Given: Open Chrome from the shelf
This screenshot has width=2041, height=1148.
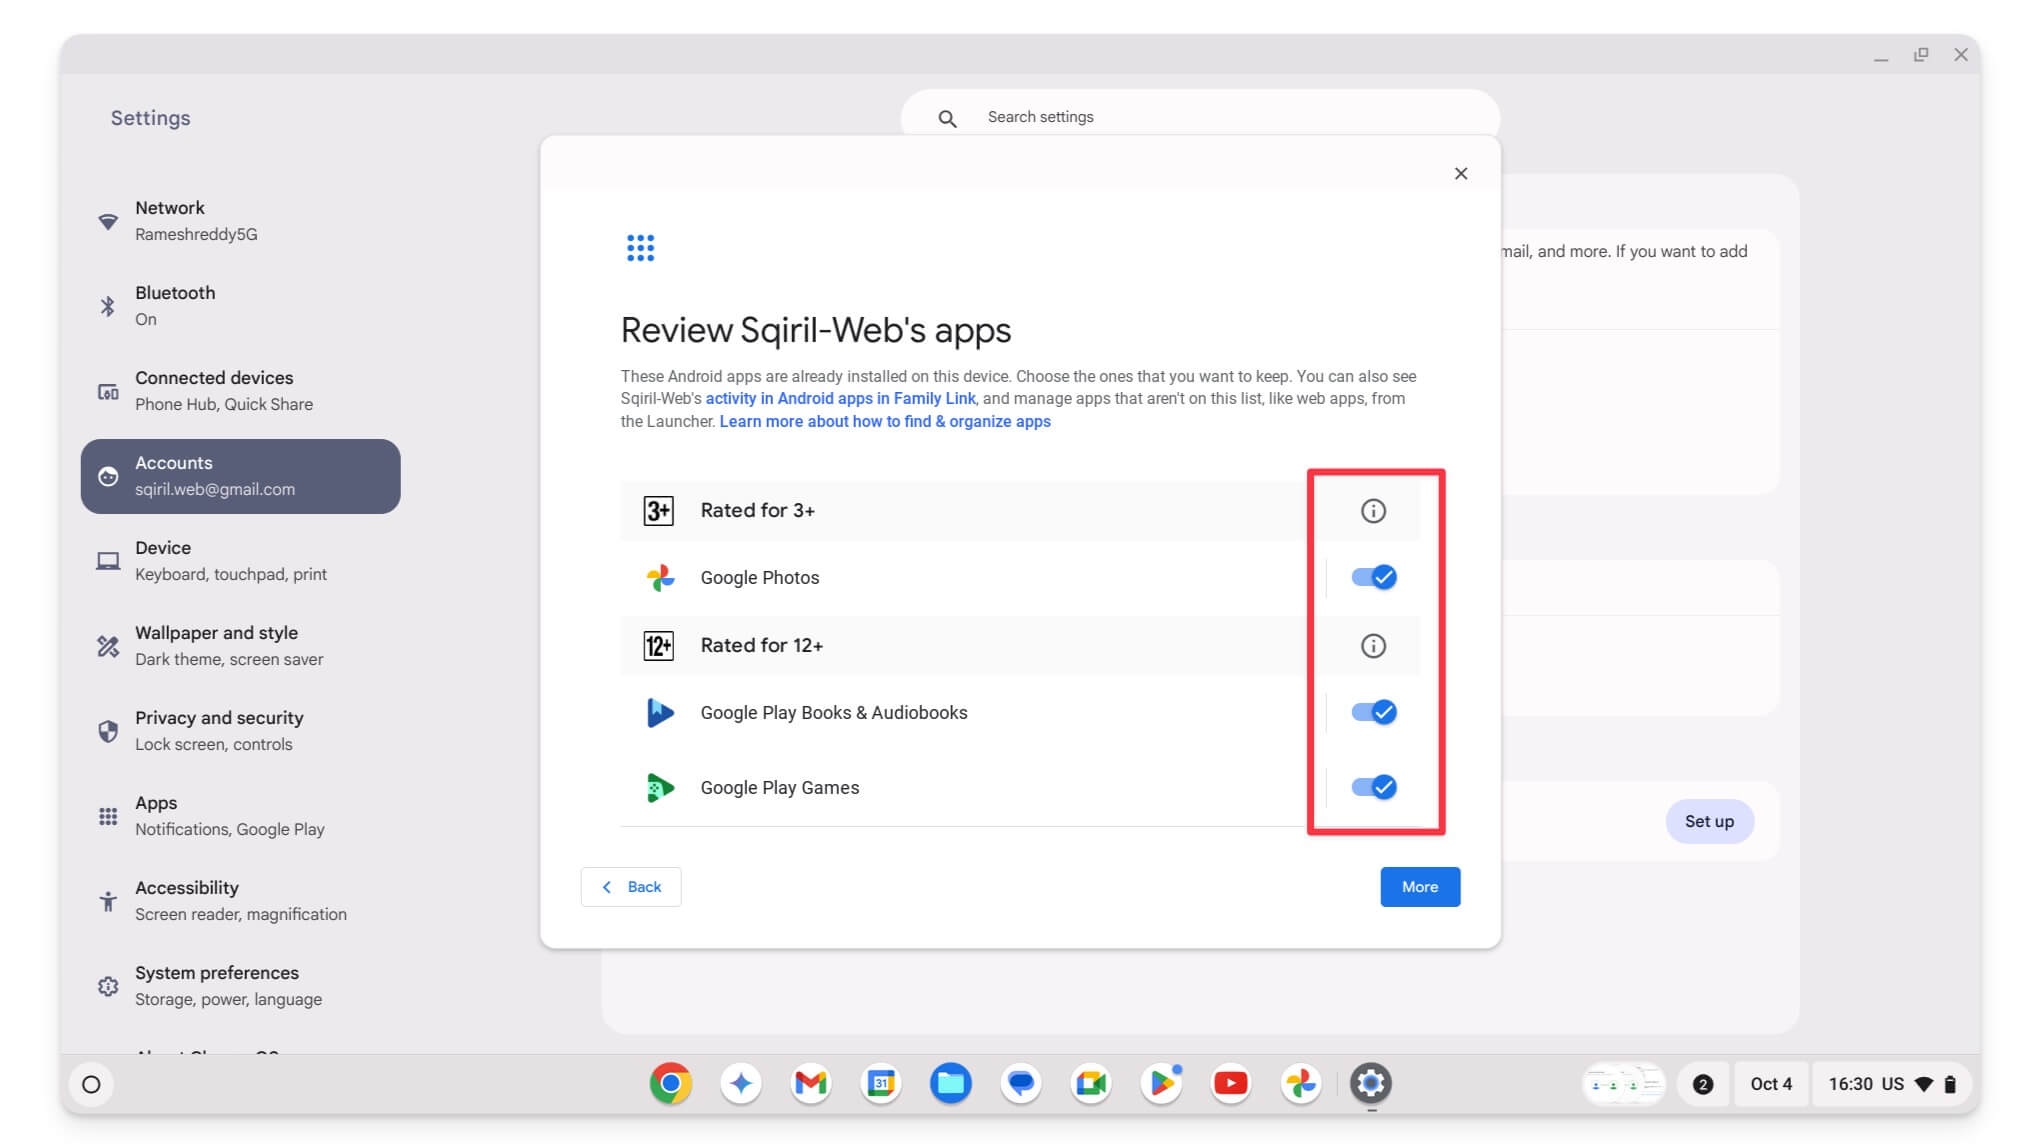Looking at the screenshot, I should tap(671, 1083).
